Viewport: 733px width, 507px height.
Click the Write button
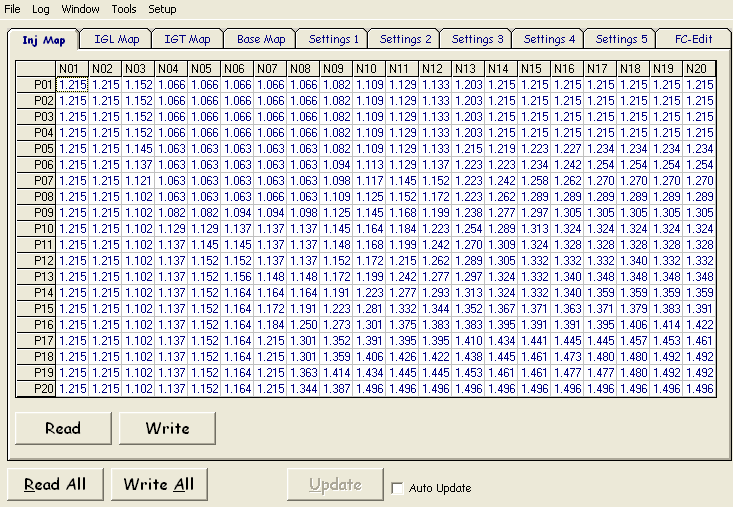(x=167, y=428)
